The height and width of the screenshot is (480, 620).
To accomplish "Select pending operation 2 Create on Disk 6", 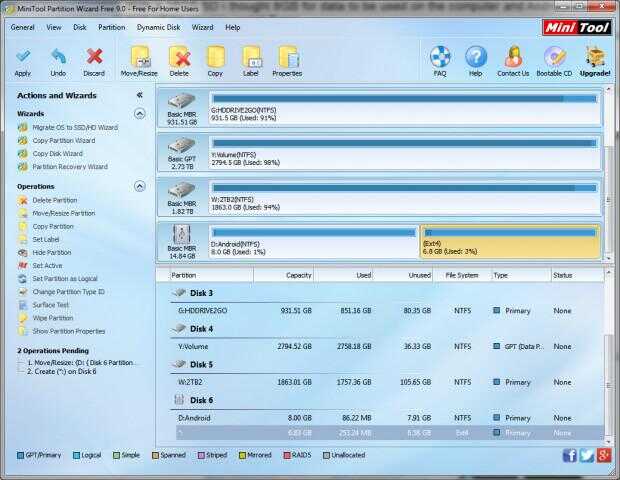I will (62, 372).
